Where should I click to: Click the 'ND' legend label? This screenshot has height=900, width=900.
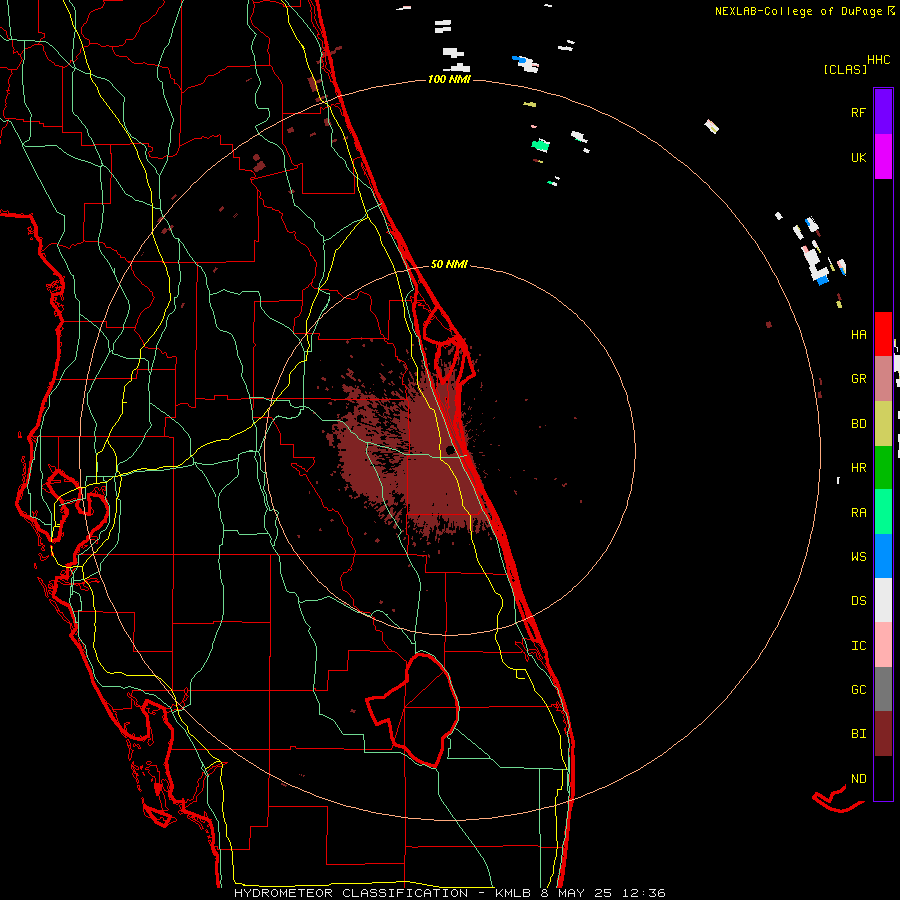point(858,779)
